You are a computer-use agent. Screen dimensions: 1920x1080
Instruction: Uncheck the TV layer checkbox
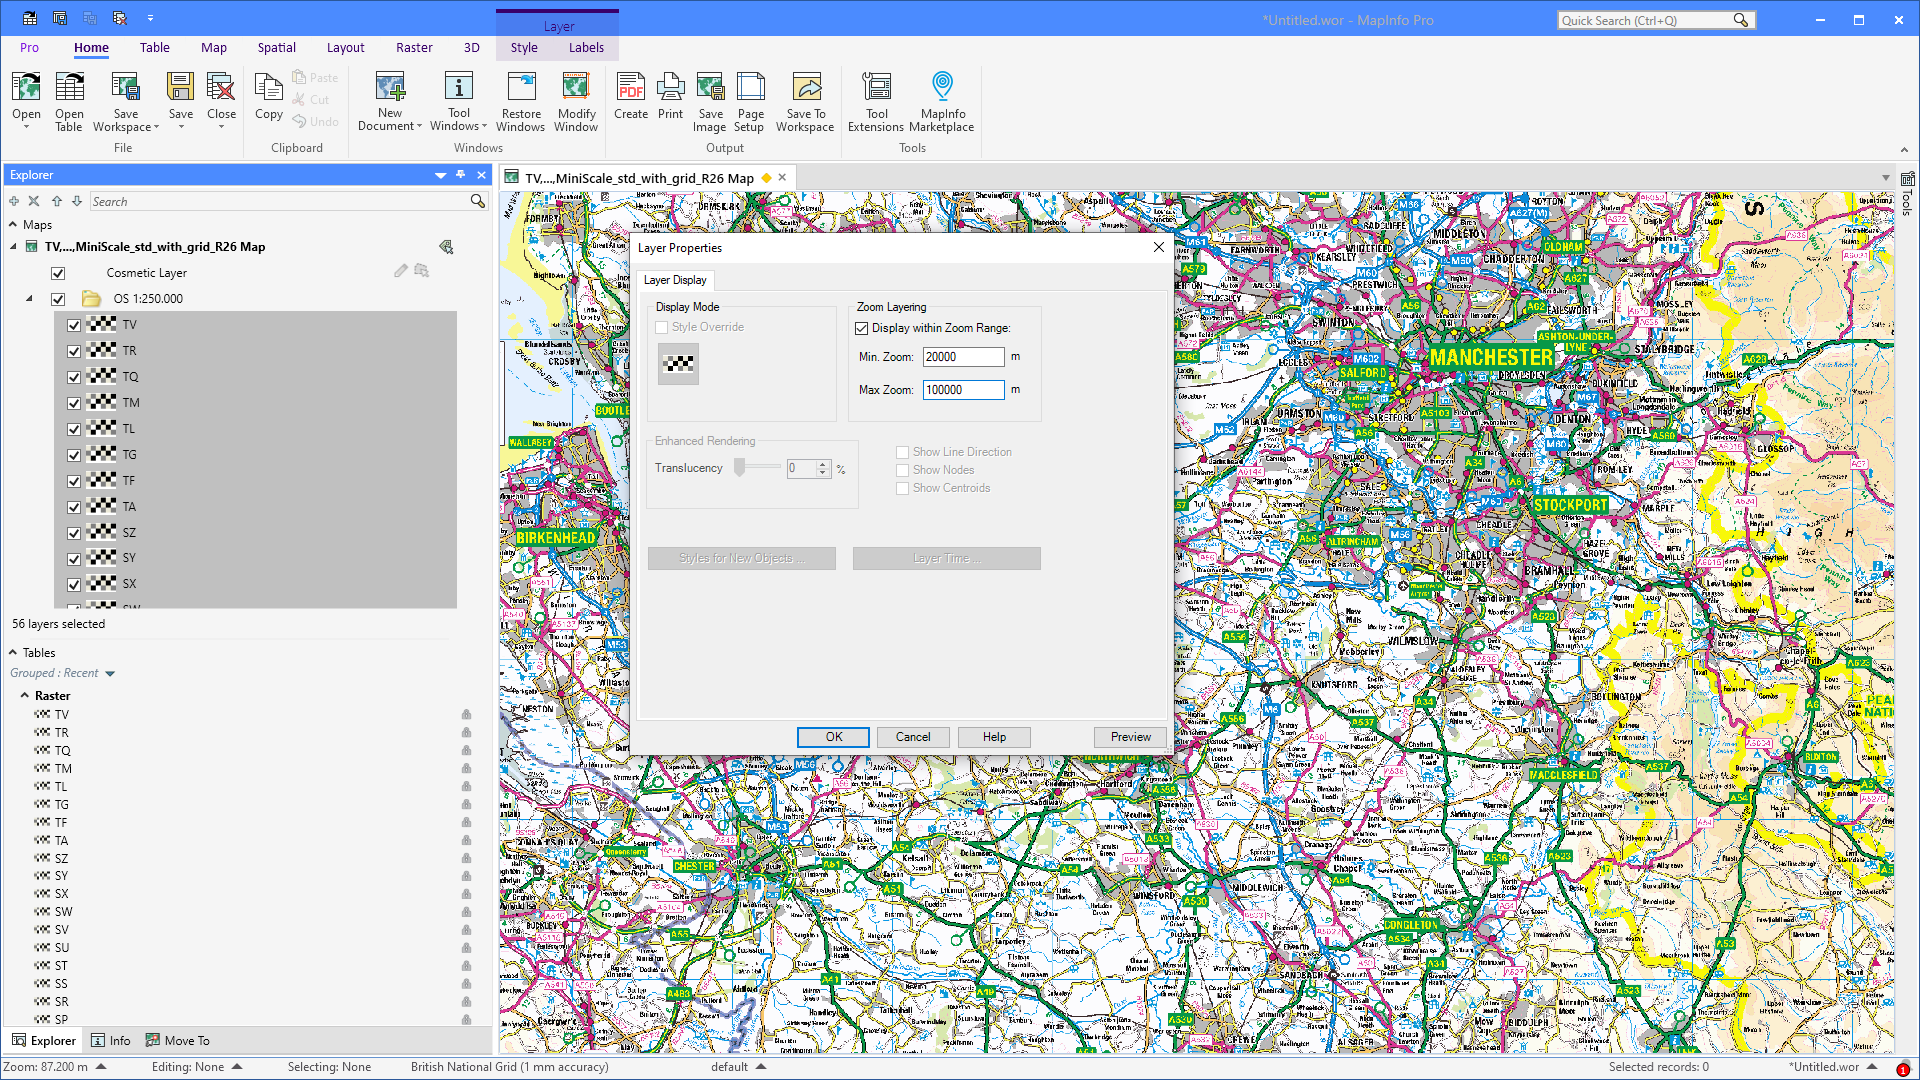pyautogui.click(x=74, y=325)
